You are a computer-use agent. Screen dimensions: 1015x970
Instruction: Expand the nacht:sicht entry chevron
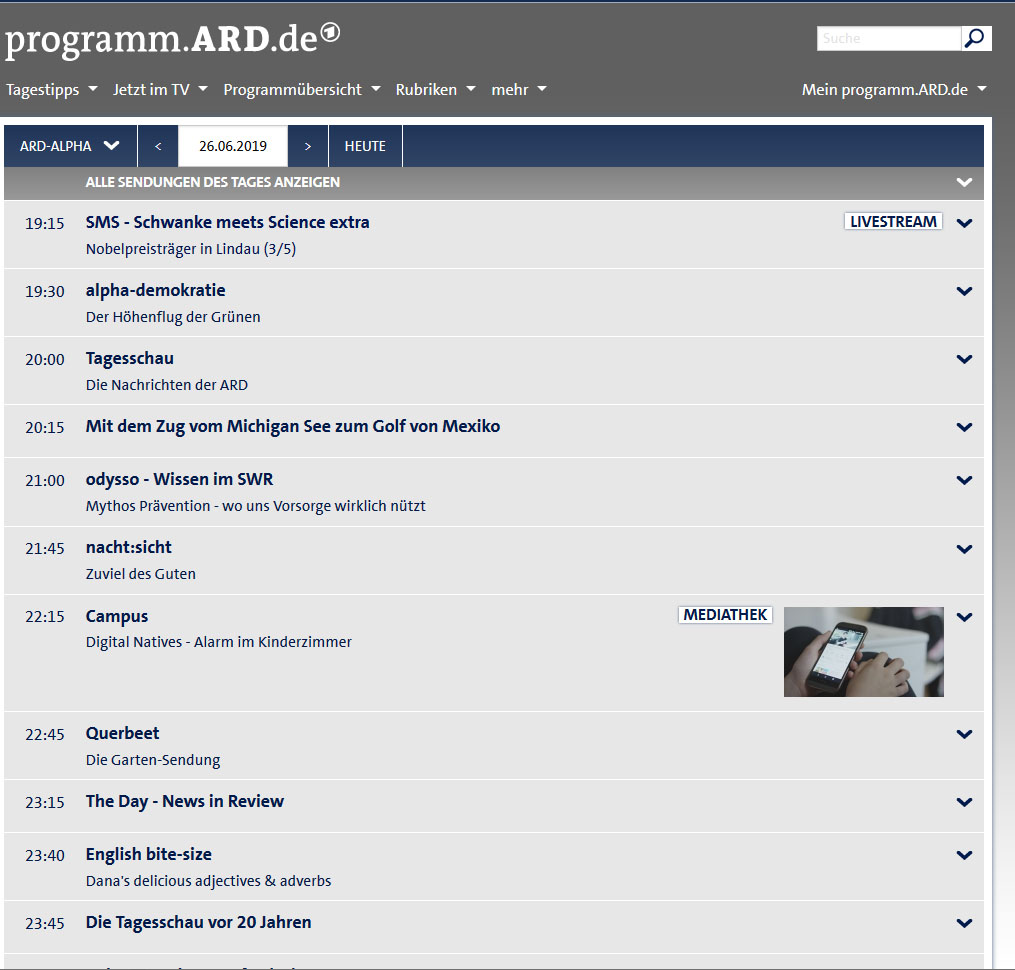point(964,548)
